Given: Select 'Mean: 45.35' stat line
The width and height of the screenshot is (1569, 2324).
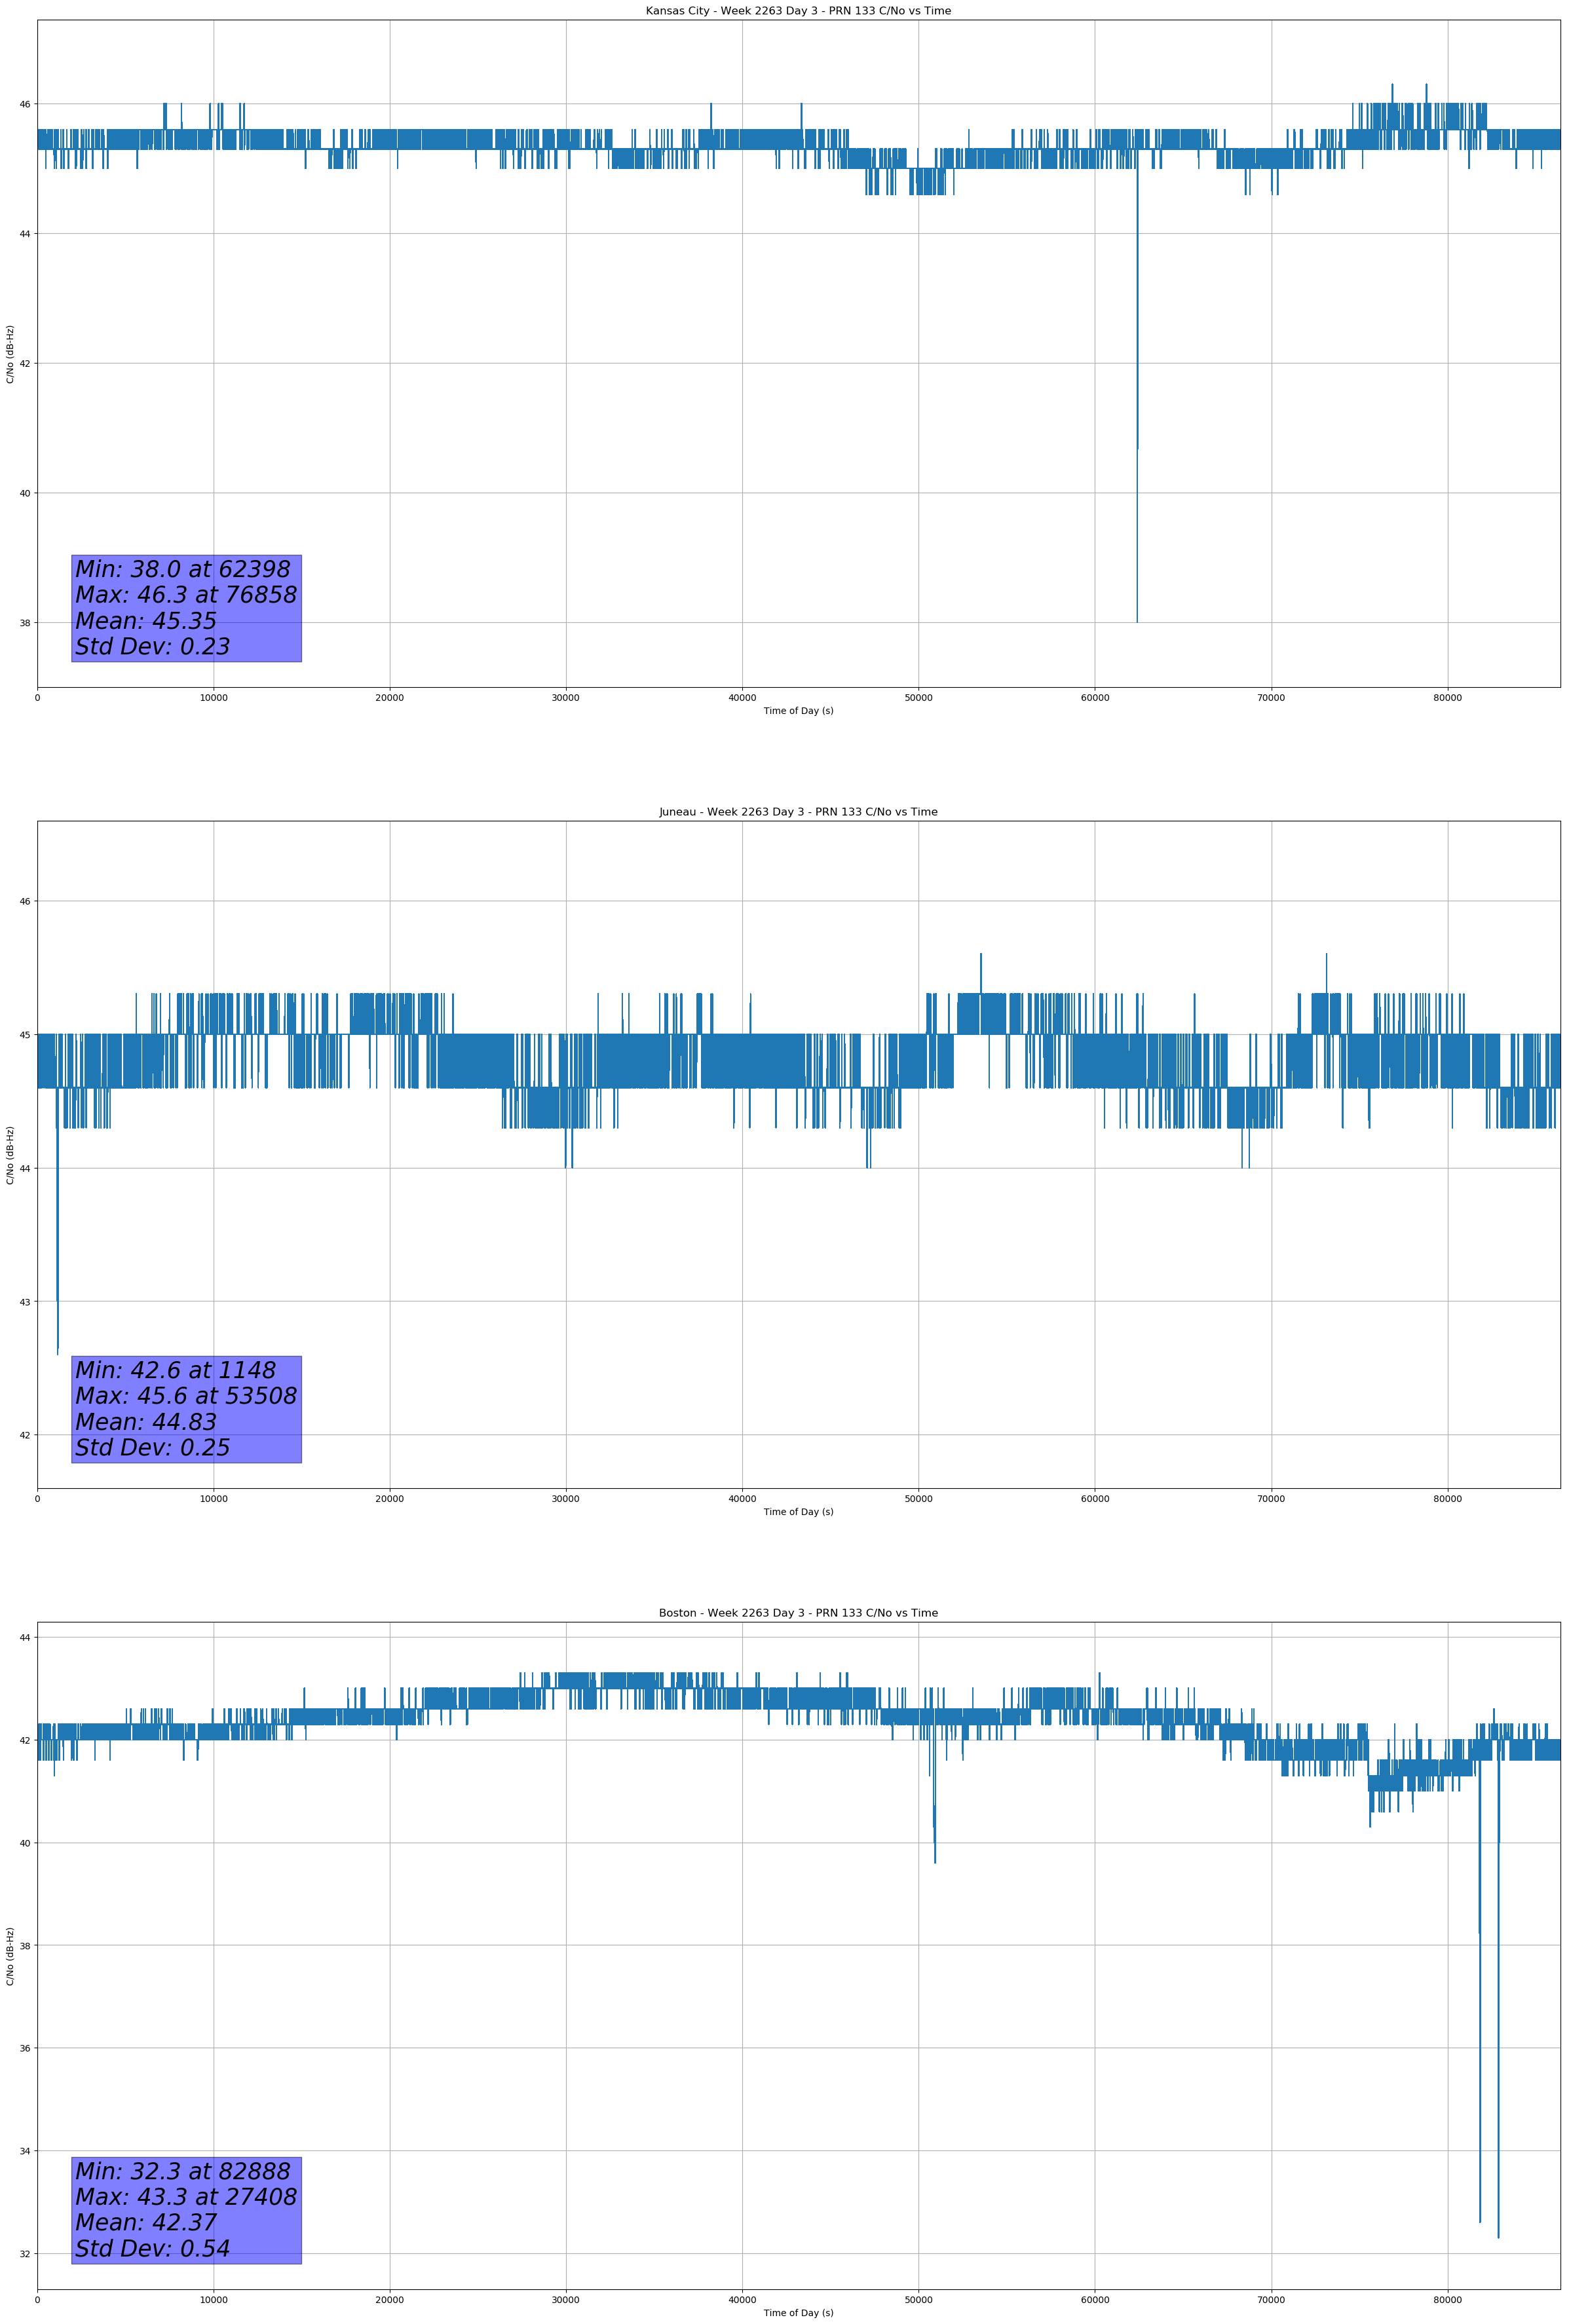Looking at the screenshot, I should coord(146,621).
